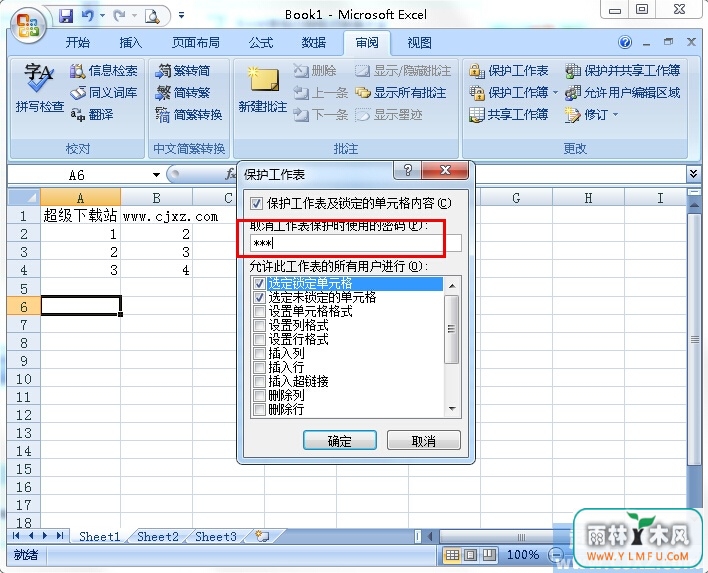Switch to the Sheet2 tab

(158, 536)
